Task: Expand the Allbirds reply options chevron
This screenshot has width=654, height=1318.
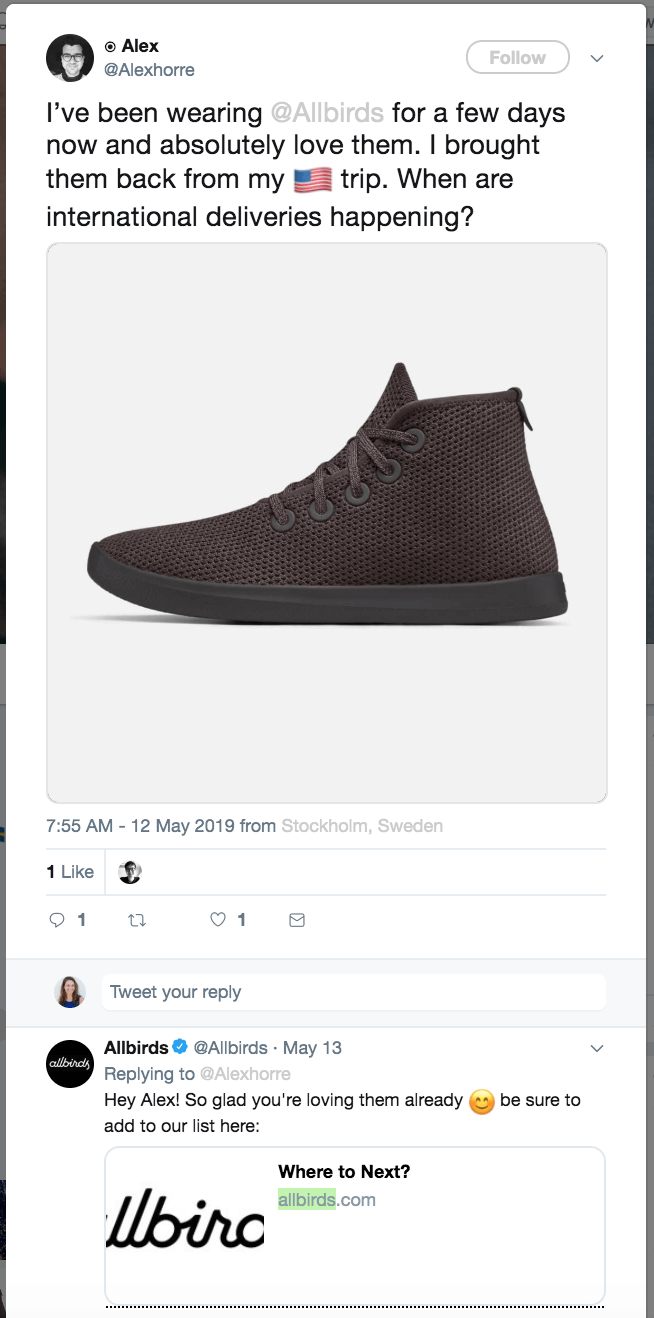Action: point(597,1048)
